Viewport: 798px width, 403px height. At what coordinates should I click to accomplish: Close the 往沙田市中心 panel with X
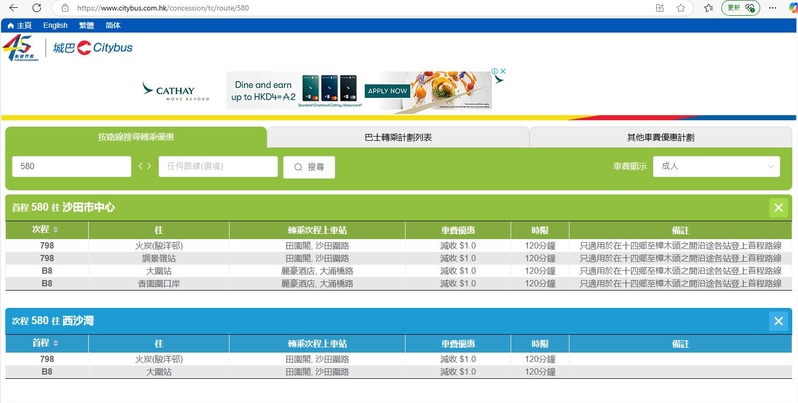tap(778, 207)
